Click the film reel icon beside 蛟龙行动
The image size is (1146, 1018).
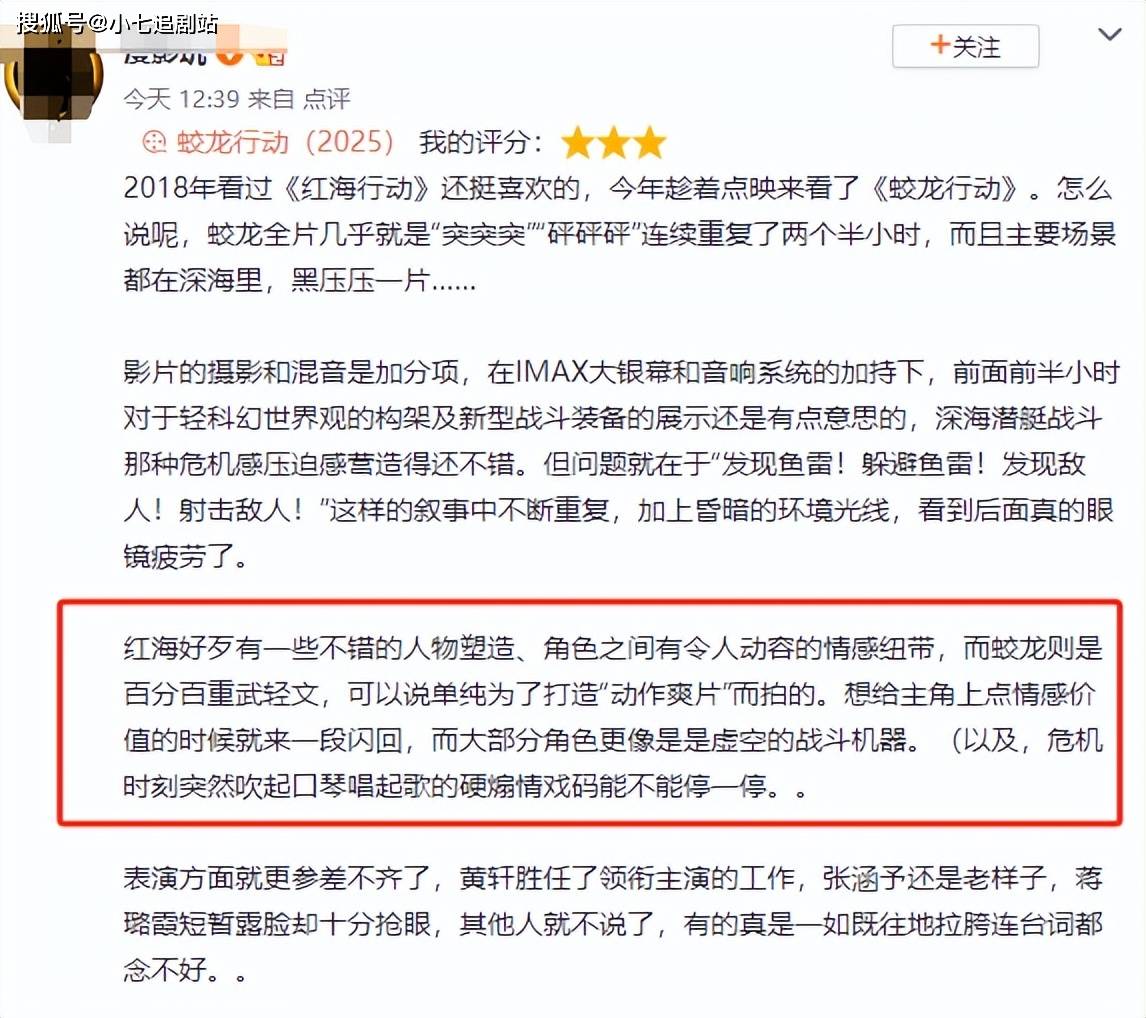pos(154,142)
